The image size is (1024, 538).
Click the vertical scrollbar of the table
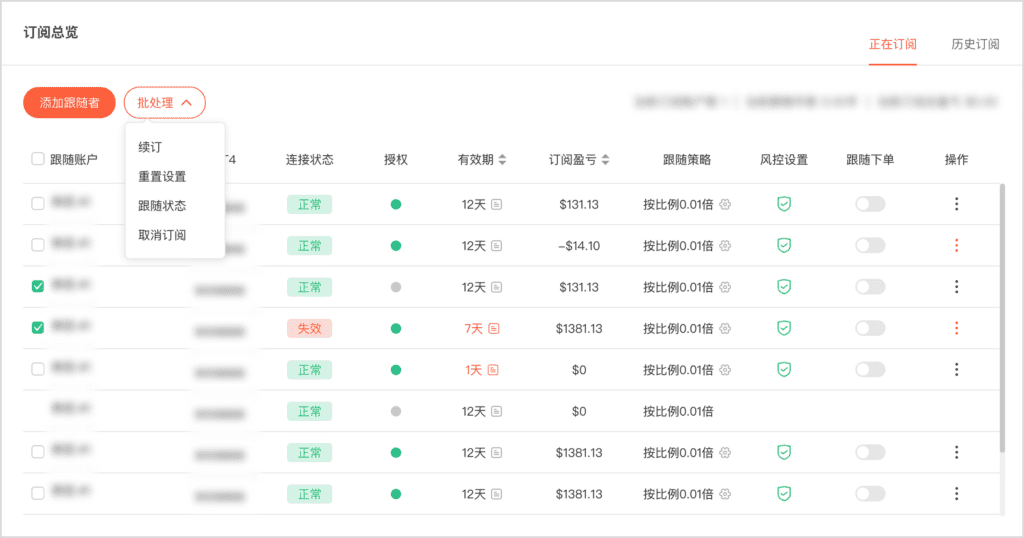click(1002, 320)
